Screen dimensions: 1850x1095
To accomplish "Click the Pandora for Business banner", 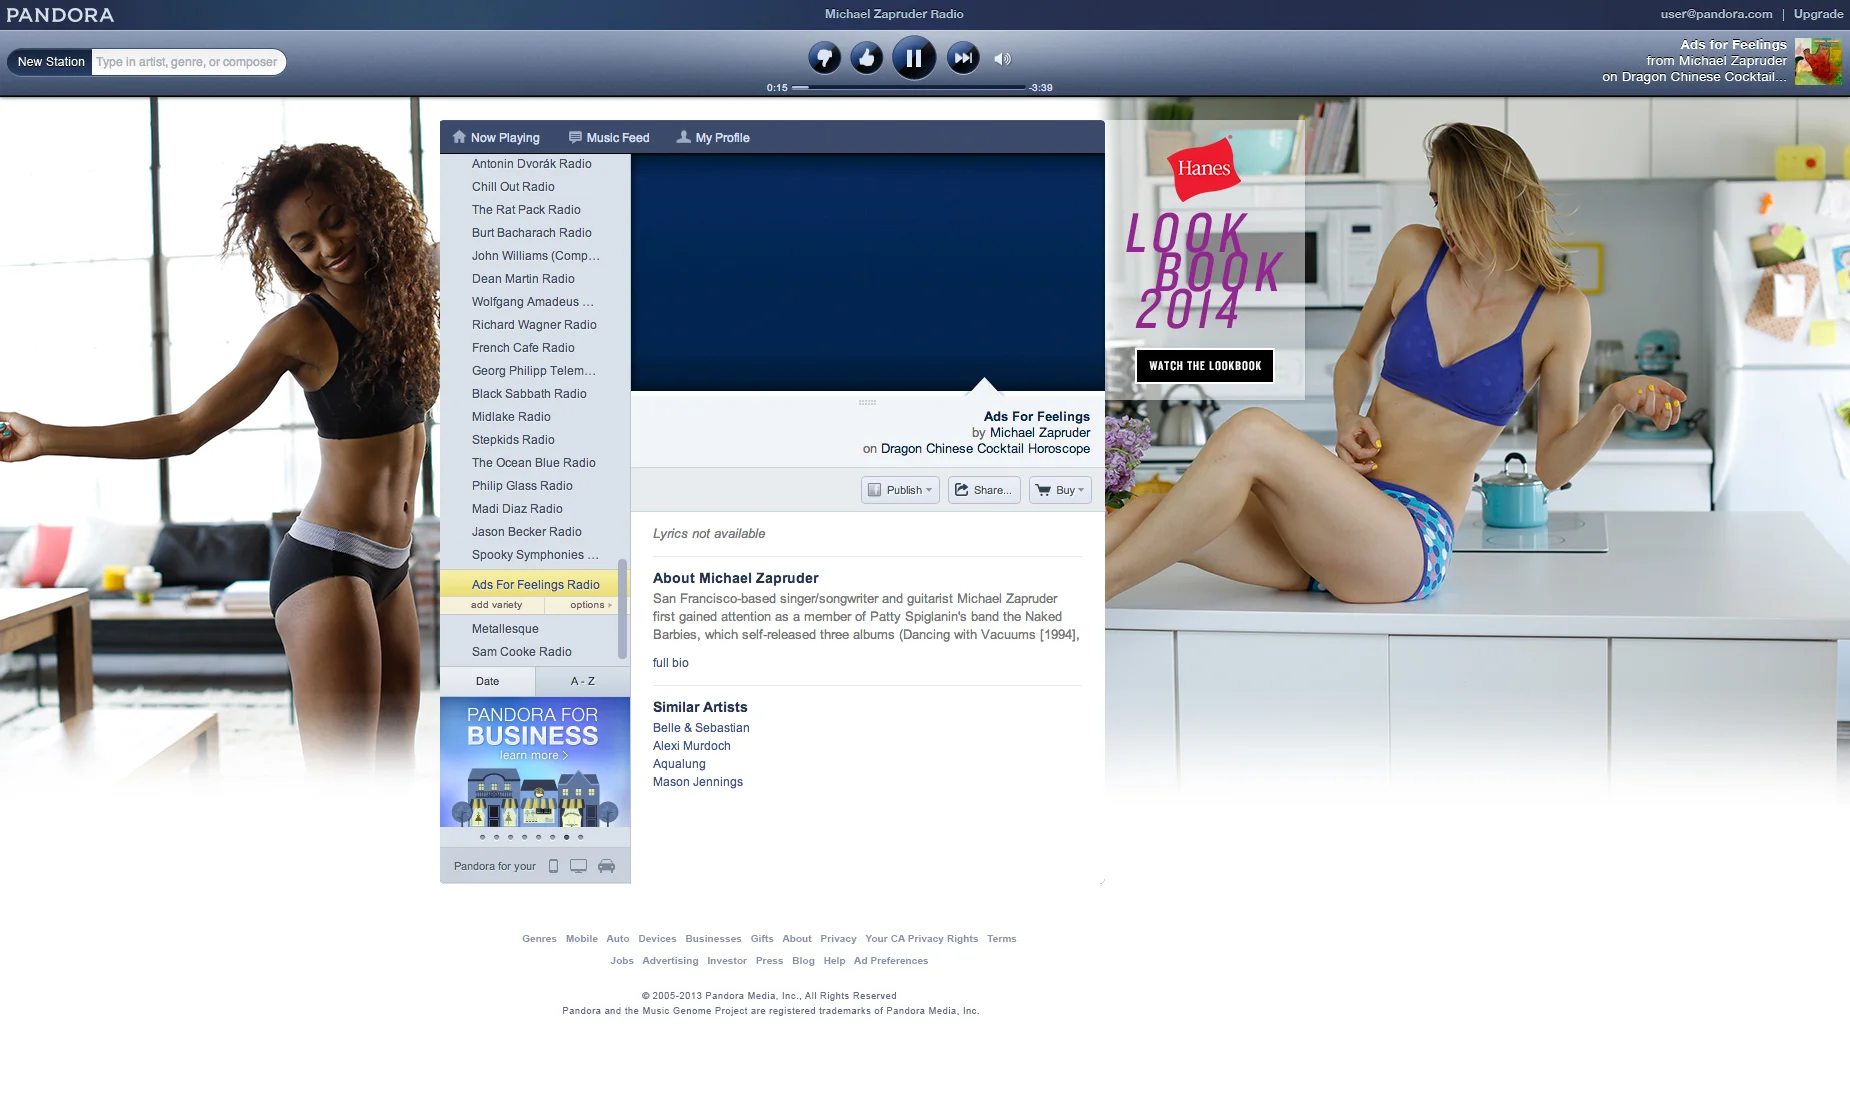I will click(535, 762).
